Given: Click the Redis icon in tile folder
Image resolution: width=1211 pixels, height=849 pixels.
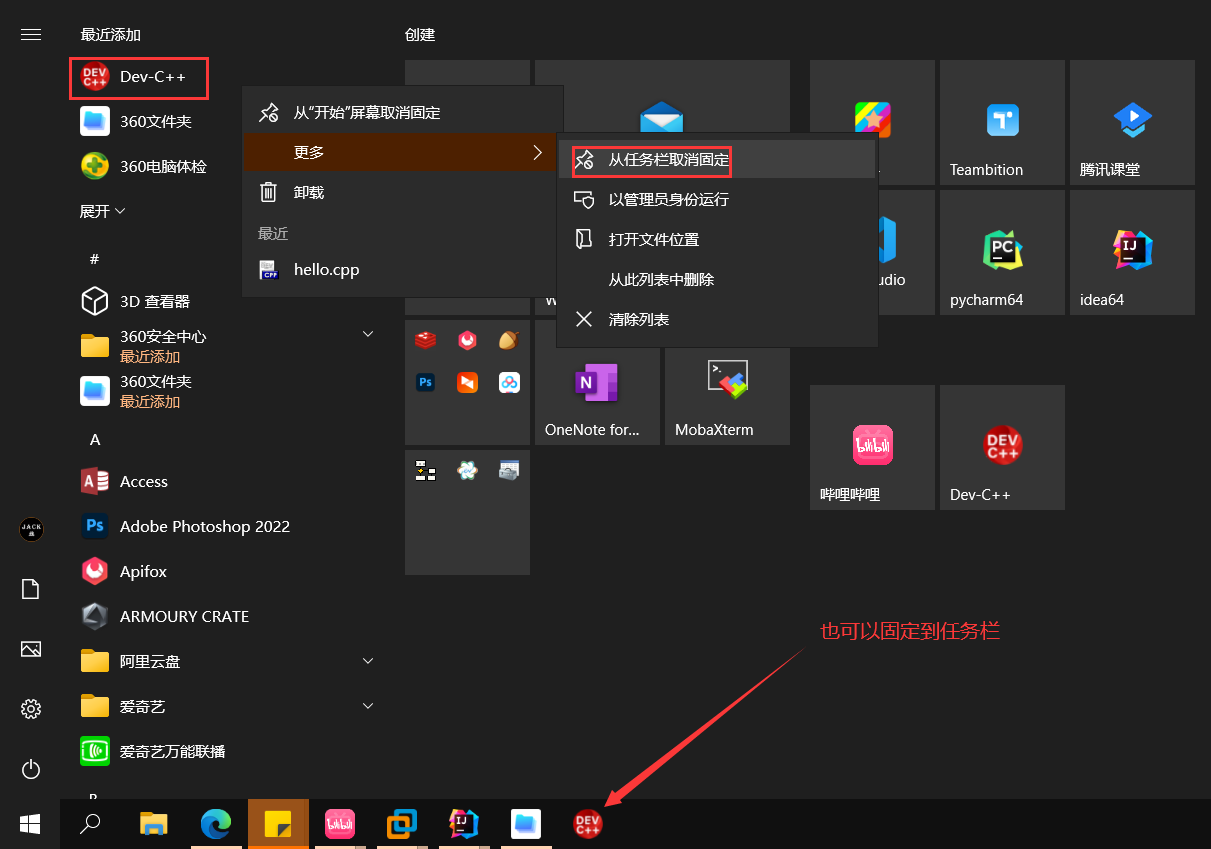Looking at the screenshot, I should pos(426,340).
